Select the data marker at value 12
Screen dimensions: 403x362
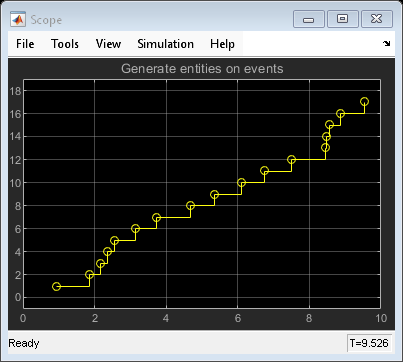pos(291,160)
